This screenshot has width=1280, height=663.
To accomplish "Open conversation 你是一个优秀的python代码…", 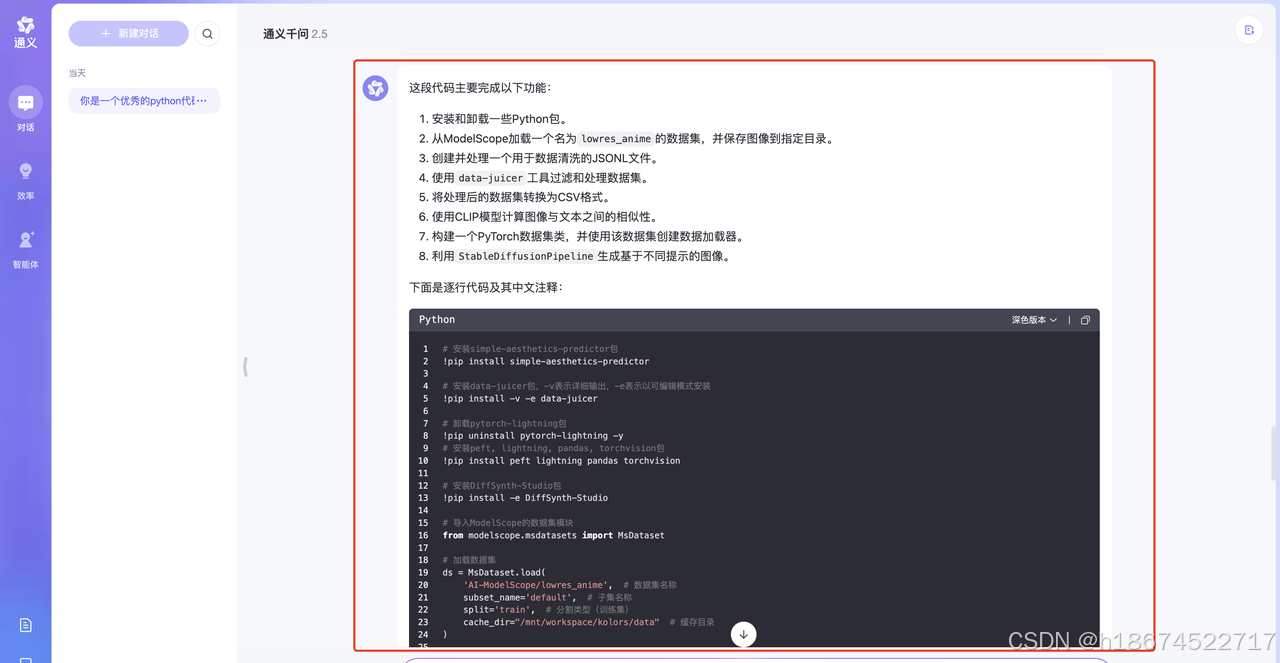I will pos(144,101).
